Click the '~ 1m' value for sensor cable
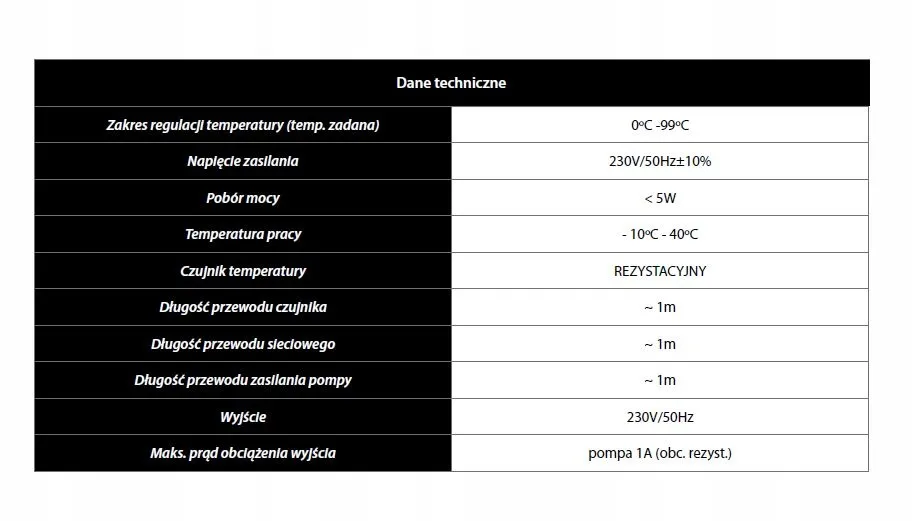This screenshot has height=521, width=917. 660,307
